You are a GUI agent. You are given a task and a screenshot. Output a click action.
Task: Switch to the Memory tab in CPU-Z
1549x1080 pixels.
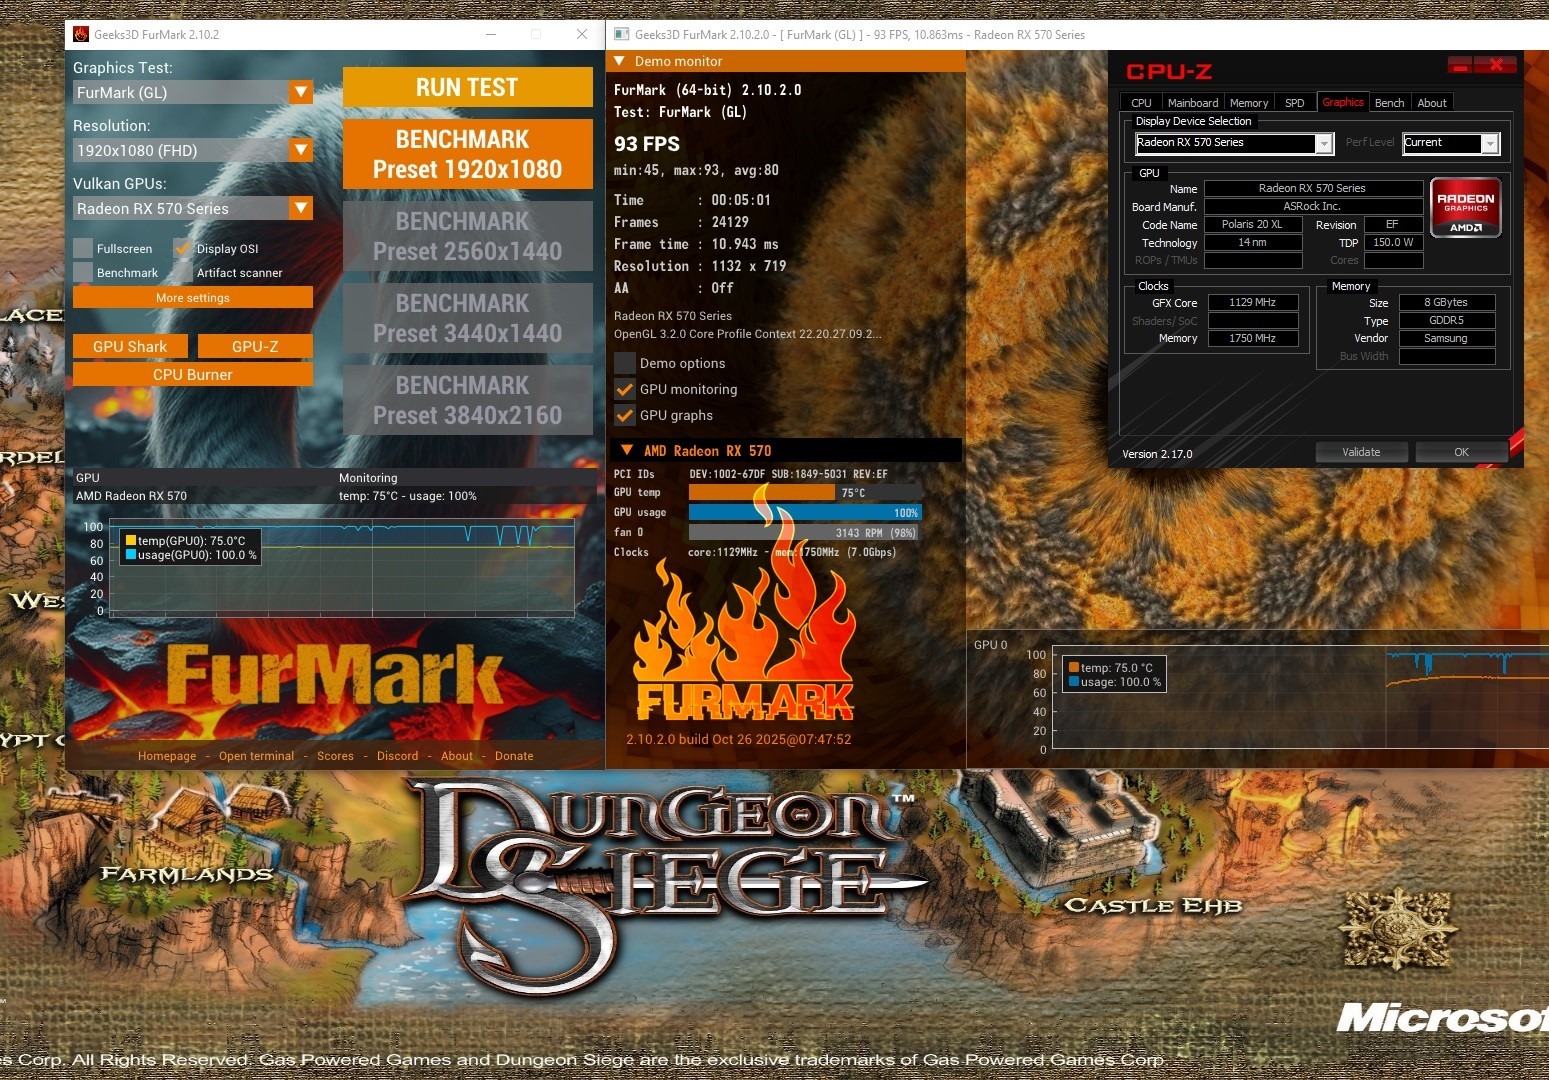[1249, 103]
